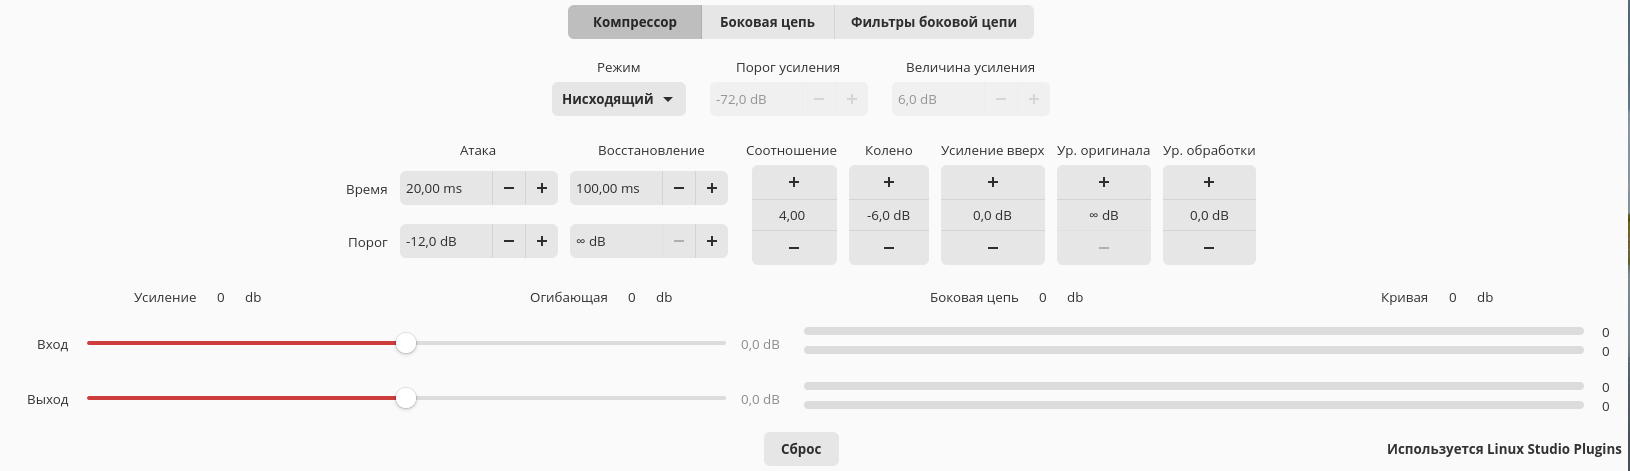
Task: Decrease Восстановление time with minus button
Action: 679,188
